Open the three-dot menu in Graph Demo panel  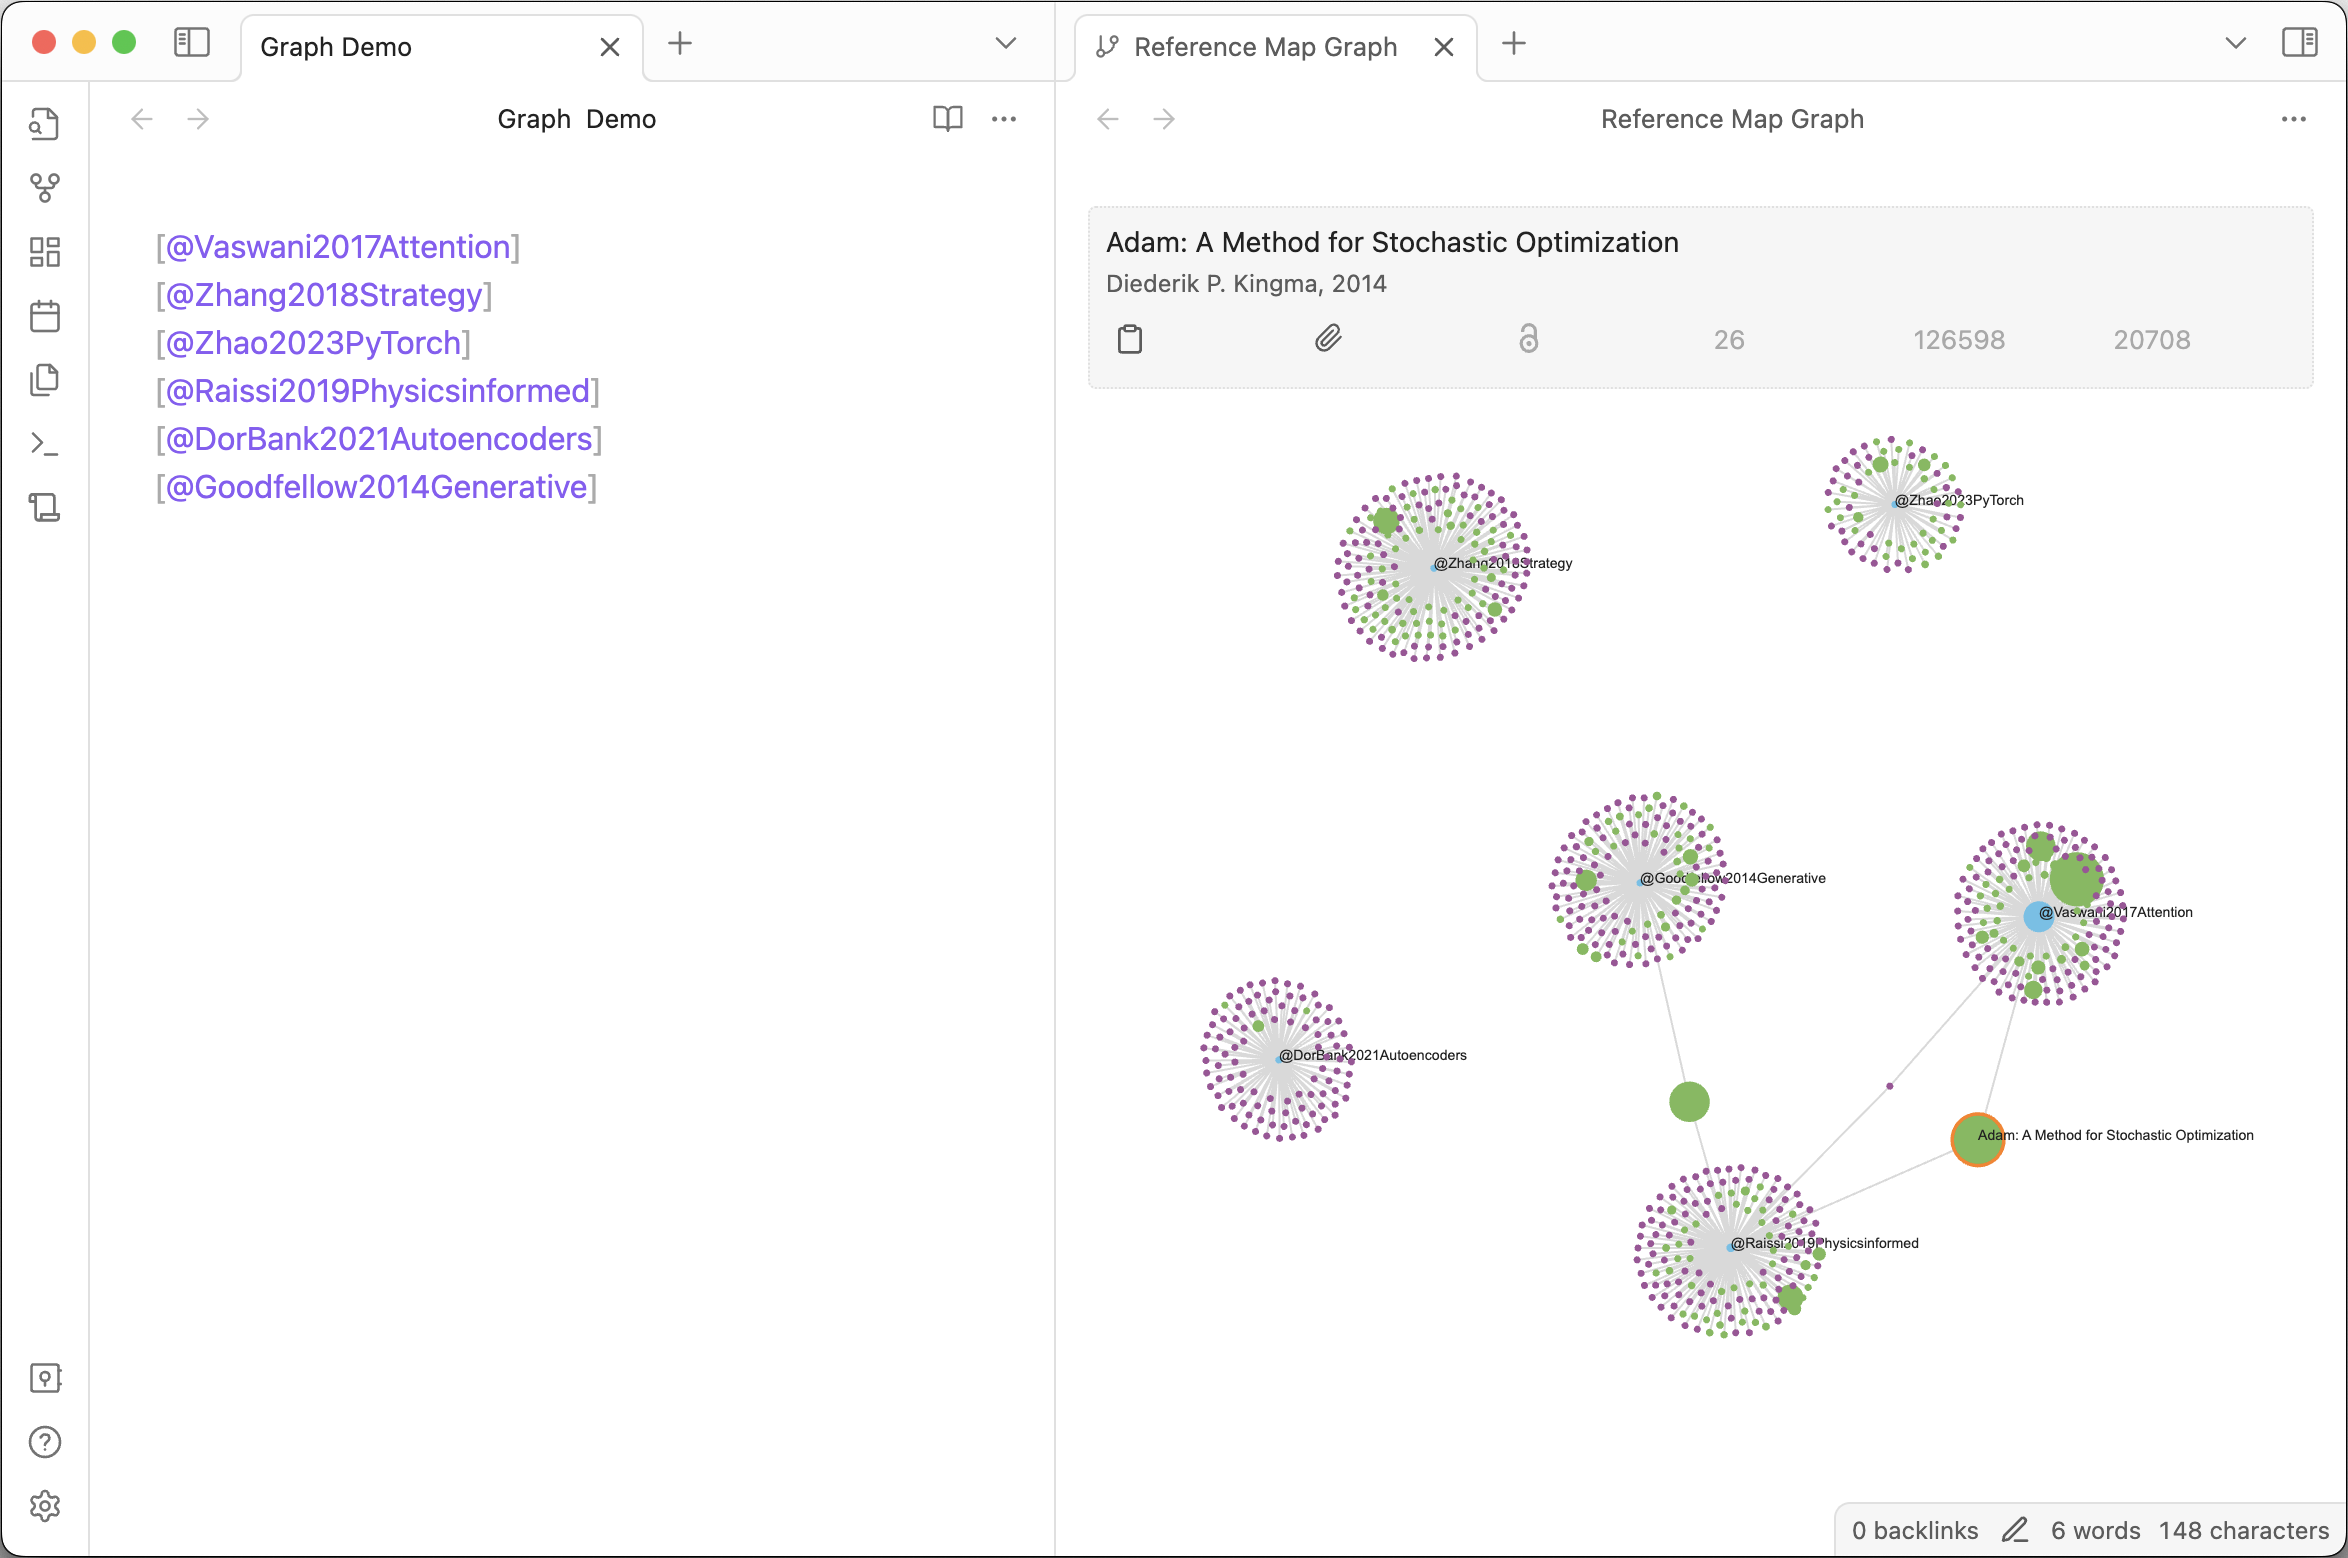(x=1005, y=118)
